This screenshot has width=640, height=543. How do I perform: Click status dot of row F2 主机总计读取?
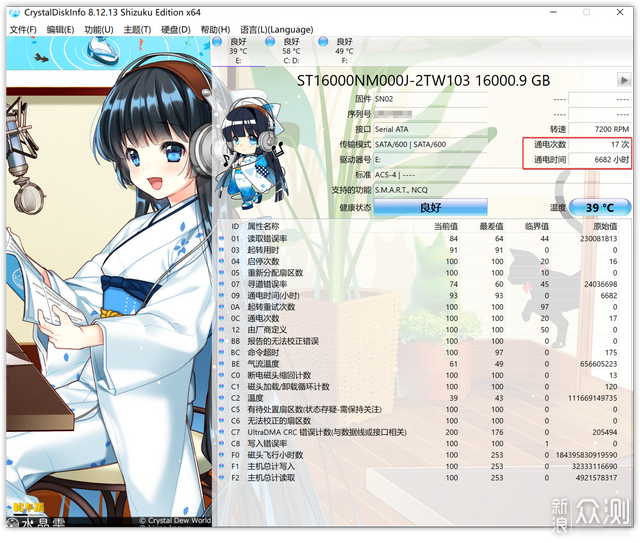222,478
